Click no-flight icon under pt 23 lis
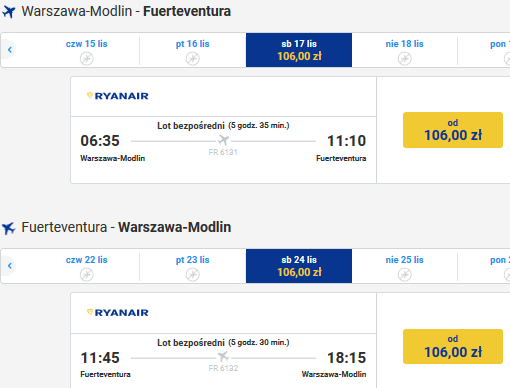The height and width of the screenshot is (388, 510). [x=193, y=275]
